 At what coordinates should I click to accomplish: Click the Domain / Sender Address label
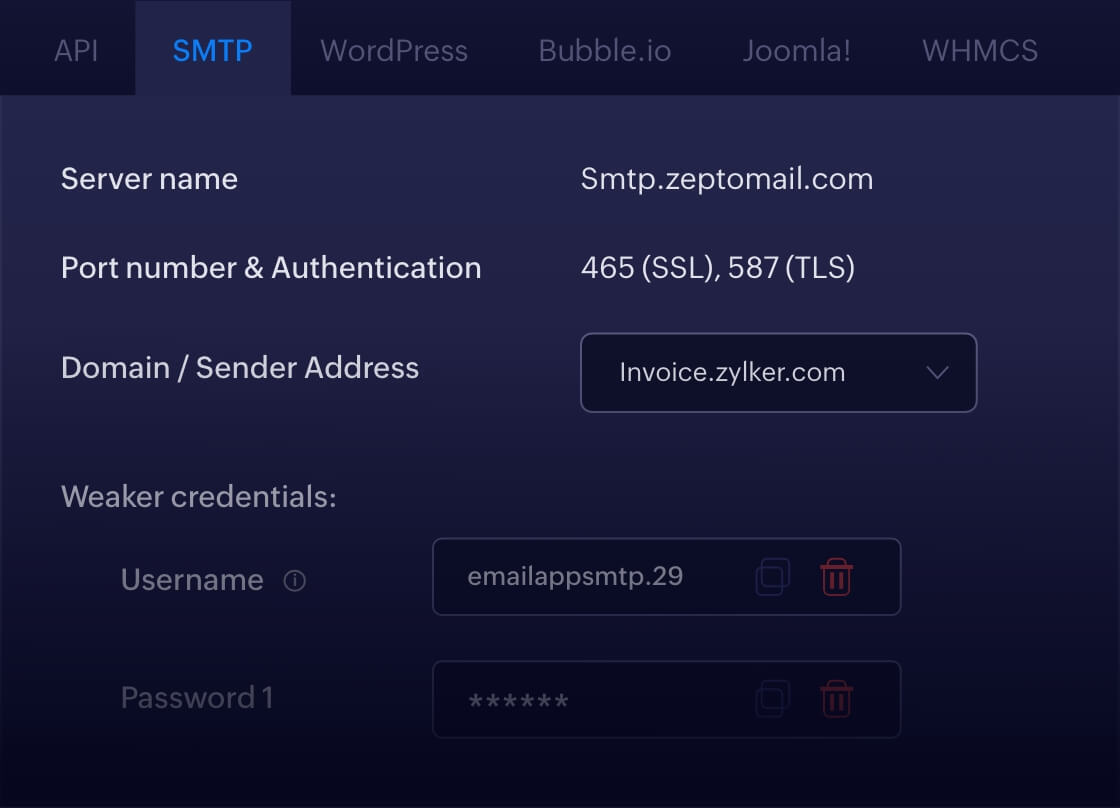pos(240,368)
